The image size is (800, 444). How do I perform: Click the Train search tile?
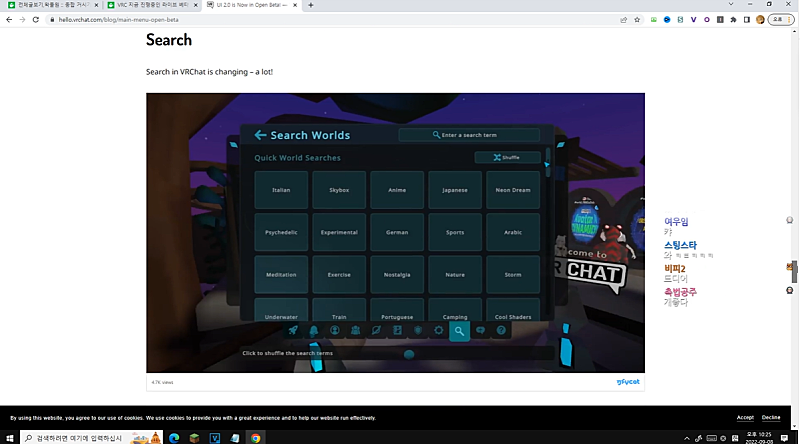point(339,310)
